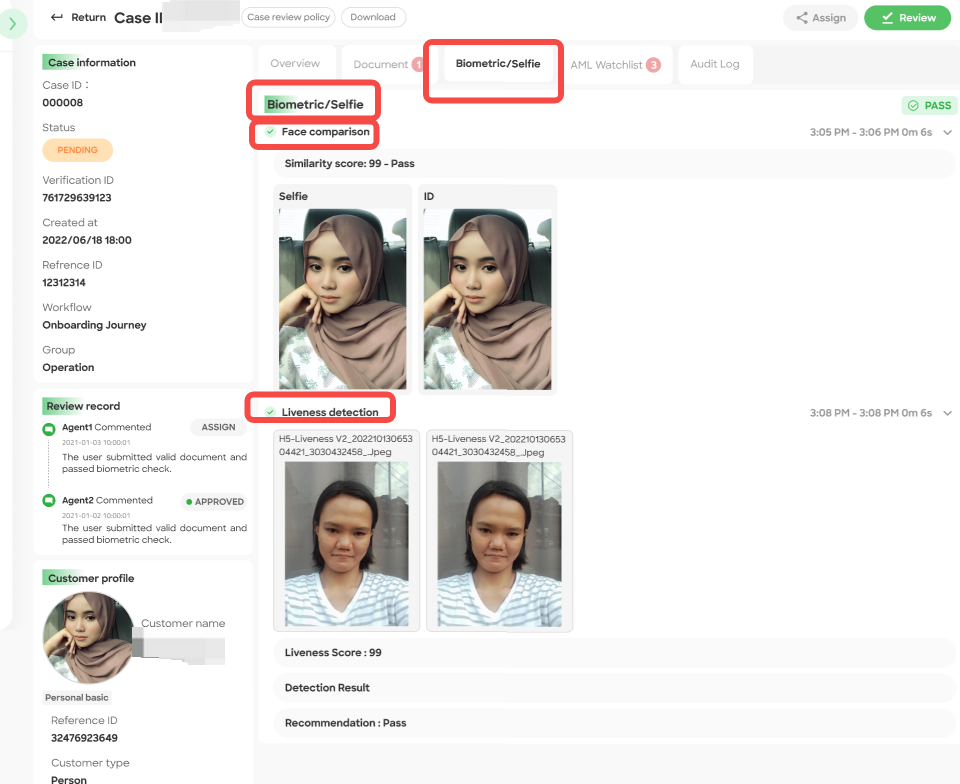Click the Assign button
The height and width of the screenshot is (784, 960).
tap(820, 18)
